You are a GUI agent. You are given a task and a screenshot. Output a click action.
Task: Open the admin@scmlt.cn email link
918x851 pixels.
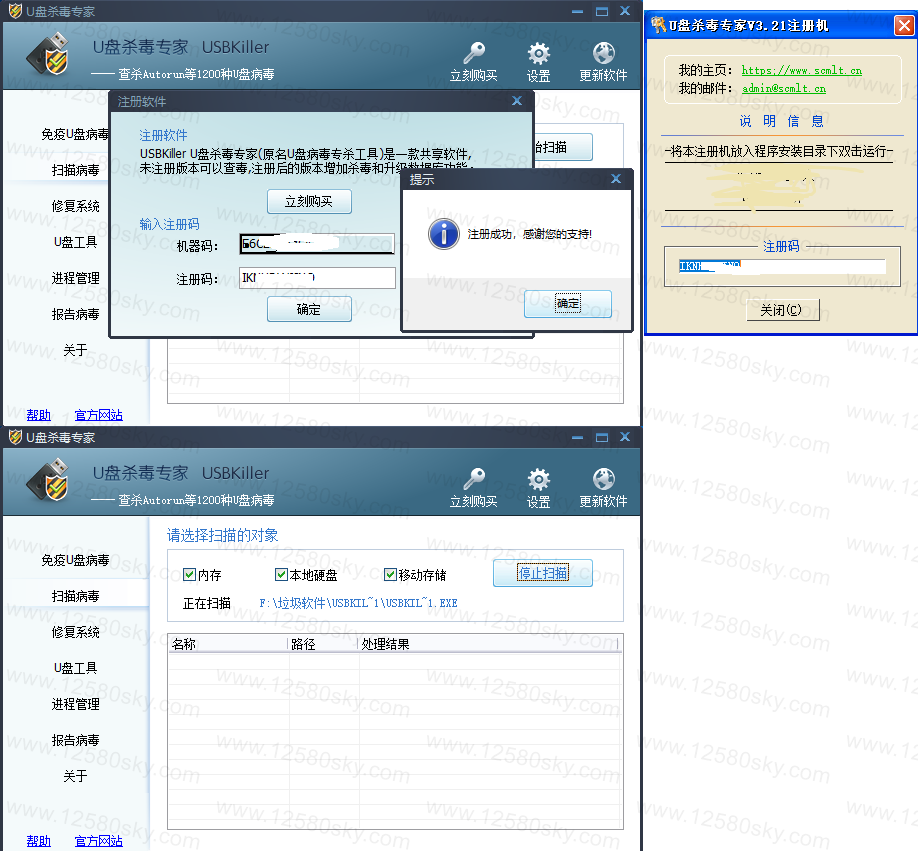pos(784,88)
